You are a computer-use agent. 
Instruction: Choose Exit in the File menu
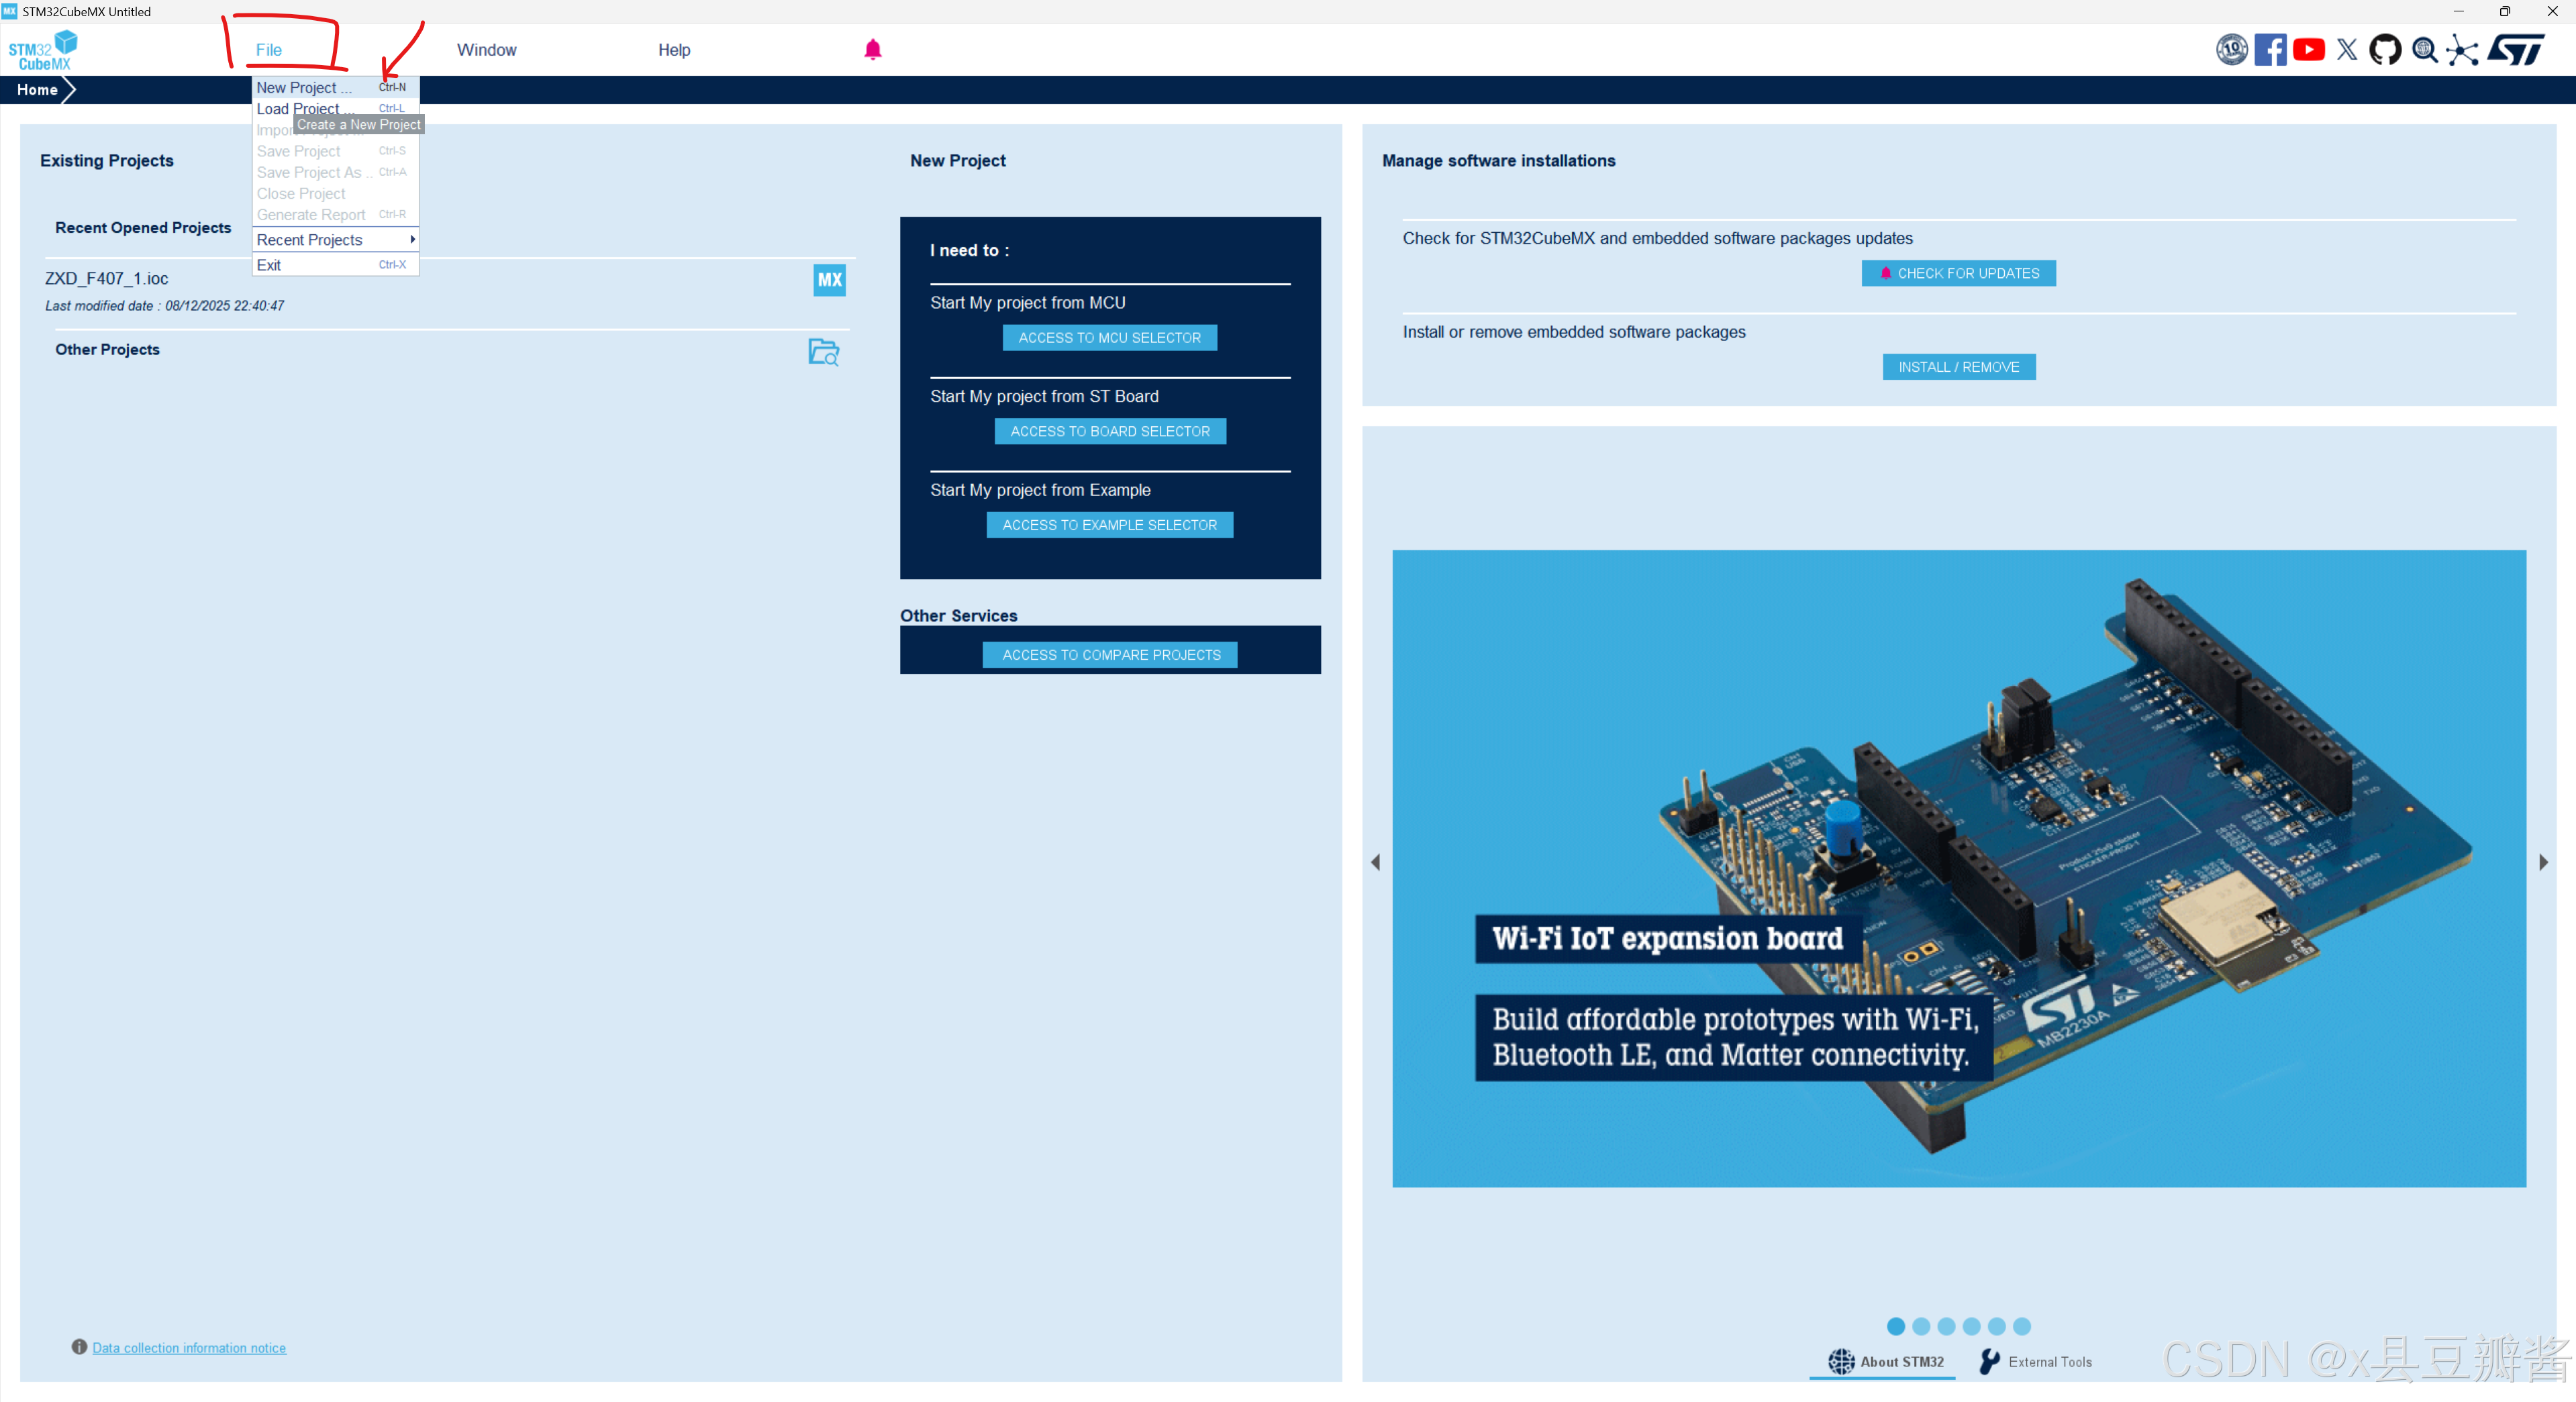pyautogui.click(x=269, y=265)
